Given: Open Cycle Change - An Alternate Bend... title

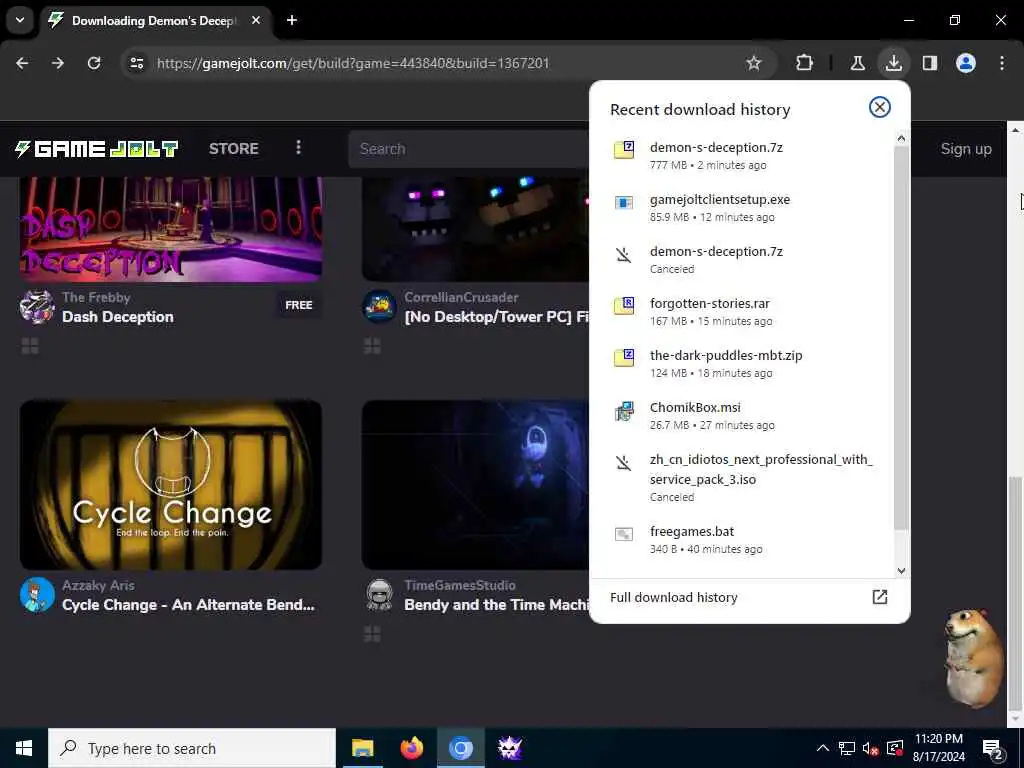Looking at the screenshot, I should pyautogui.click(x=188, y=605).
